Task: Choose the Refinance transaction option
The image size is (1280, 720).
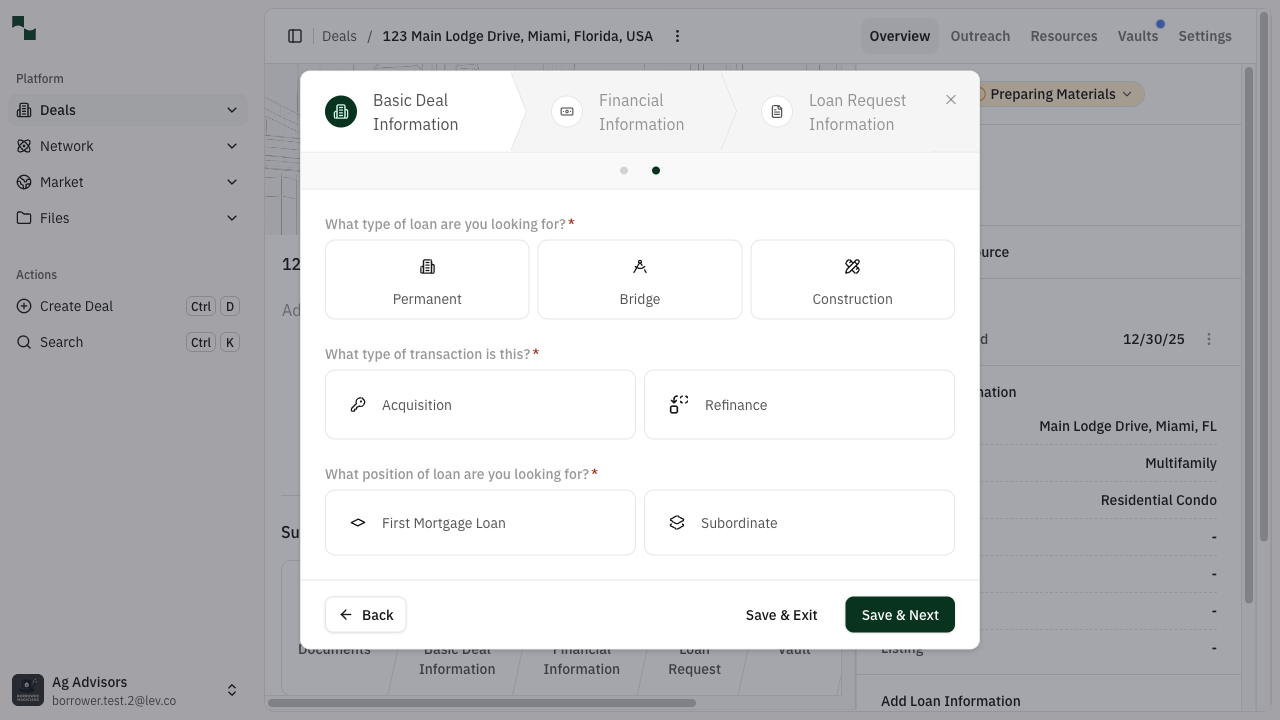Action: pyautogui.click(x=799, y=404)
